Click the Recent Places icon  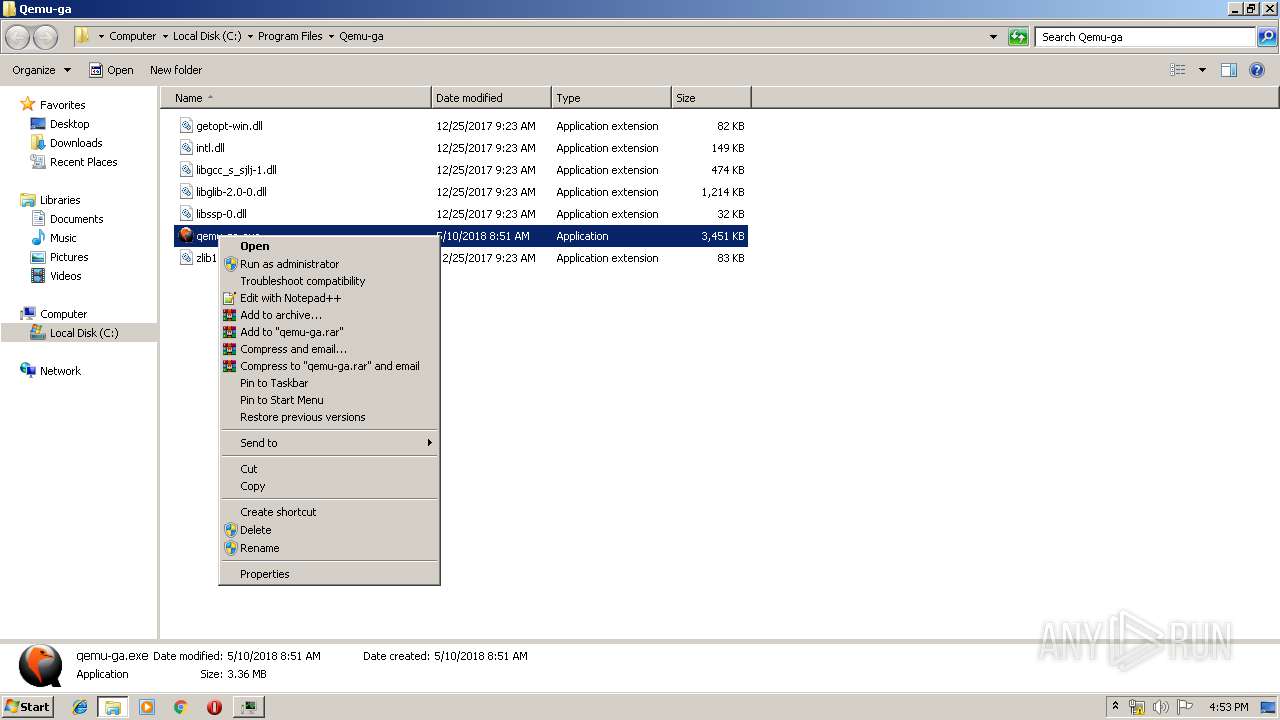38,162
